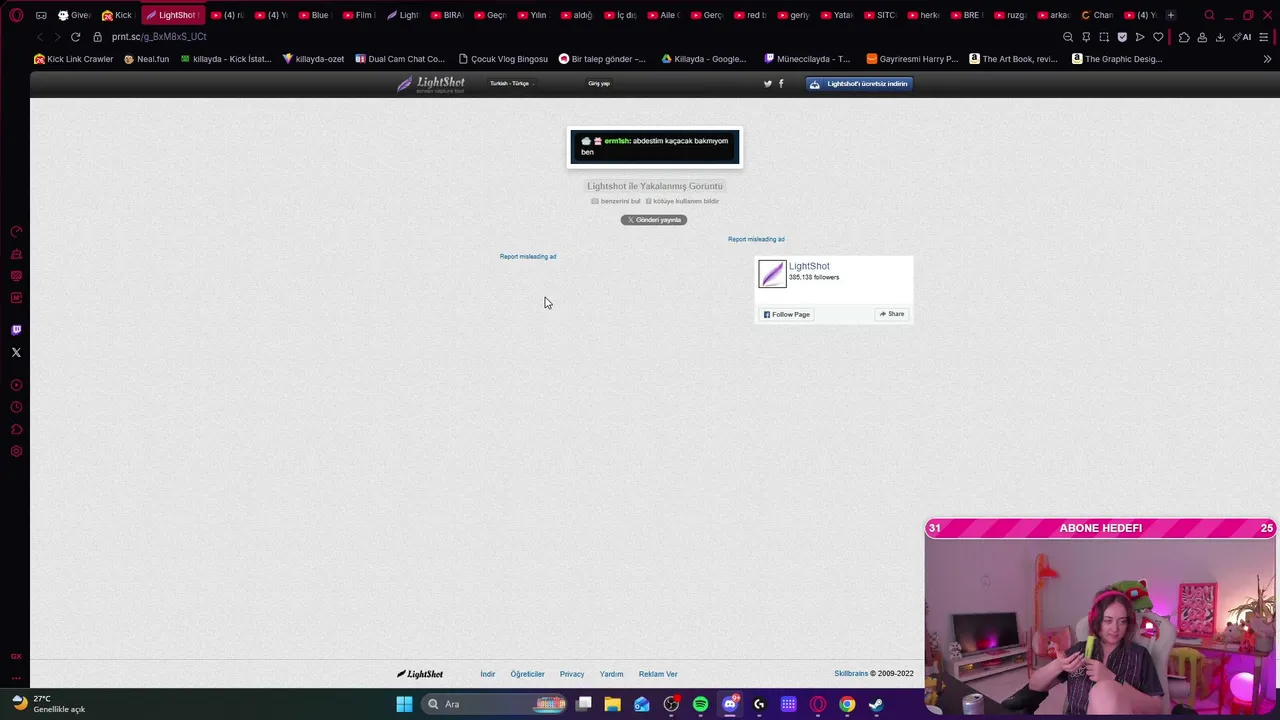Image resolution: width=1280 pixels, height=720 pixels.
Task: Open the weather widget showing 27°C
Action: tap(50, 704)
